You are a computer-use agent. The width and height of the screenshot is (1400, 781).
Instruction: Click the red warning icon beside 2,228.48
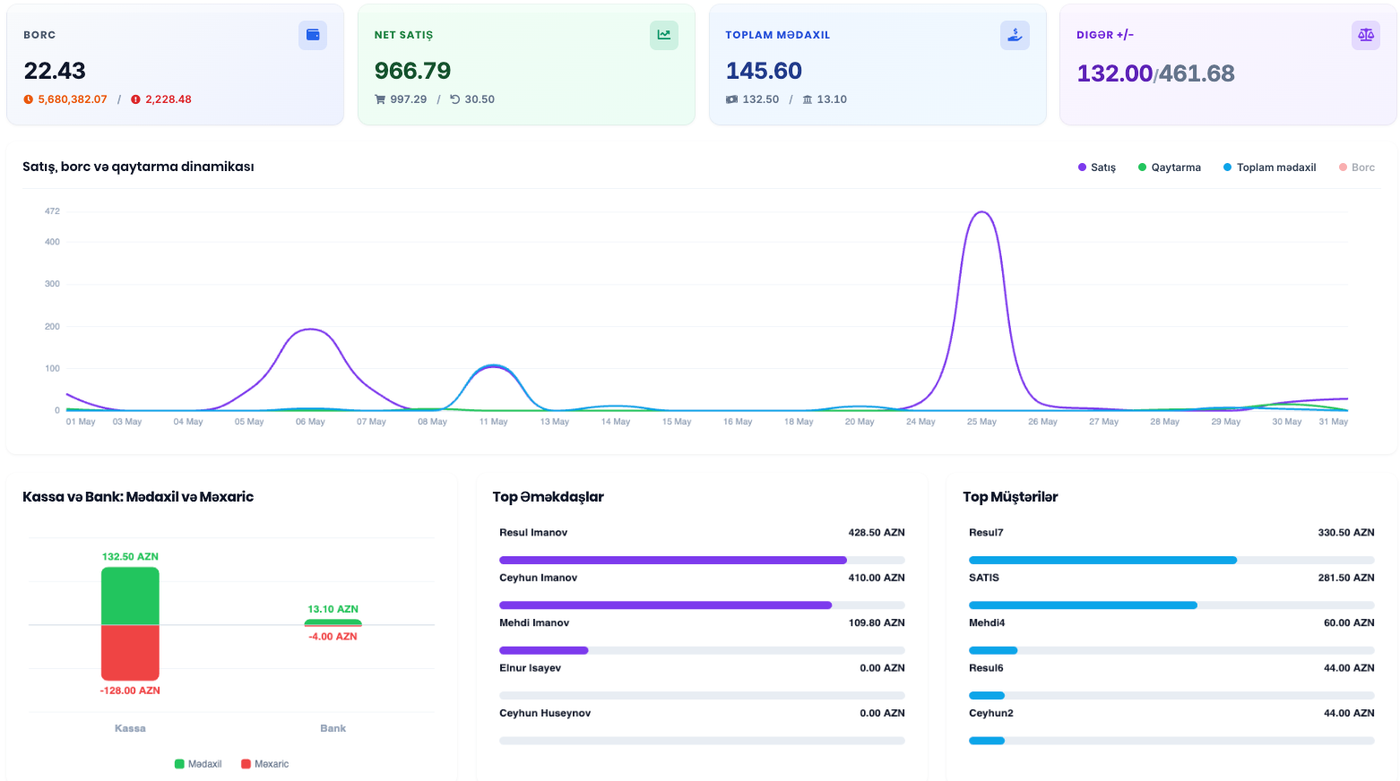click(x=136, y=99)
